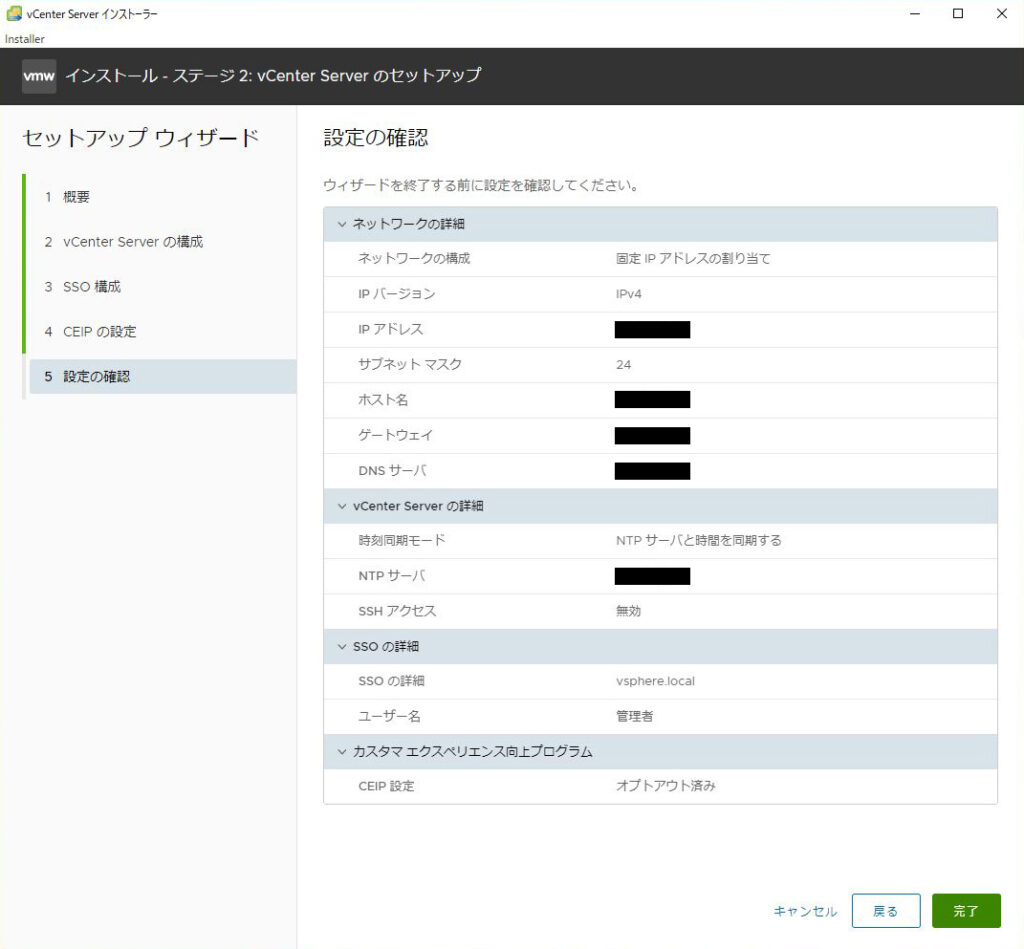Minimize the installer window

tap(915, 14)
